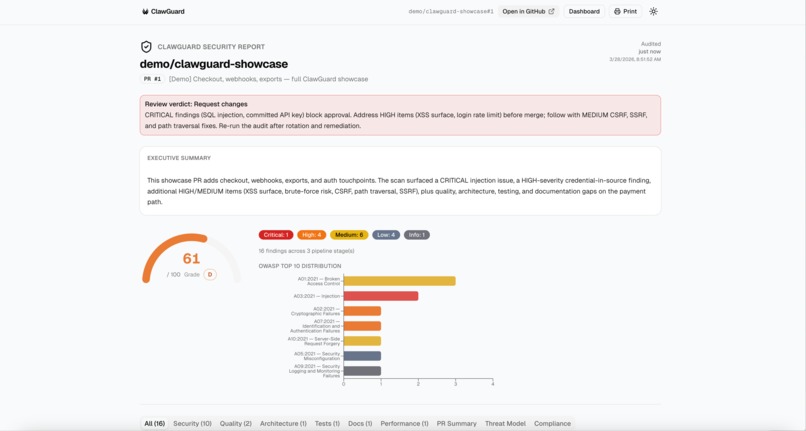Click the CLAWGUARD SECURITY REPORT label
The image size is (806, 431).
211,47
